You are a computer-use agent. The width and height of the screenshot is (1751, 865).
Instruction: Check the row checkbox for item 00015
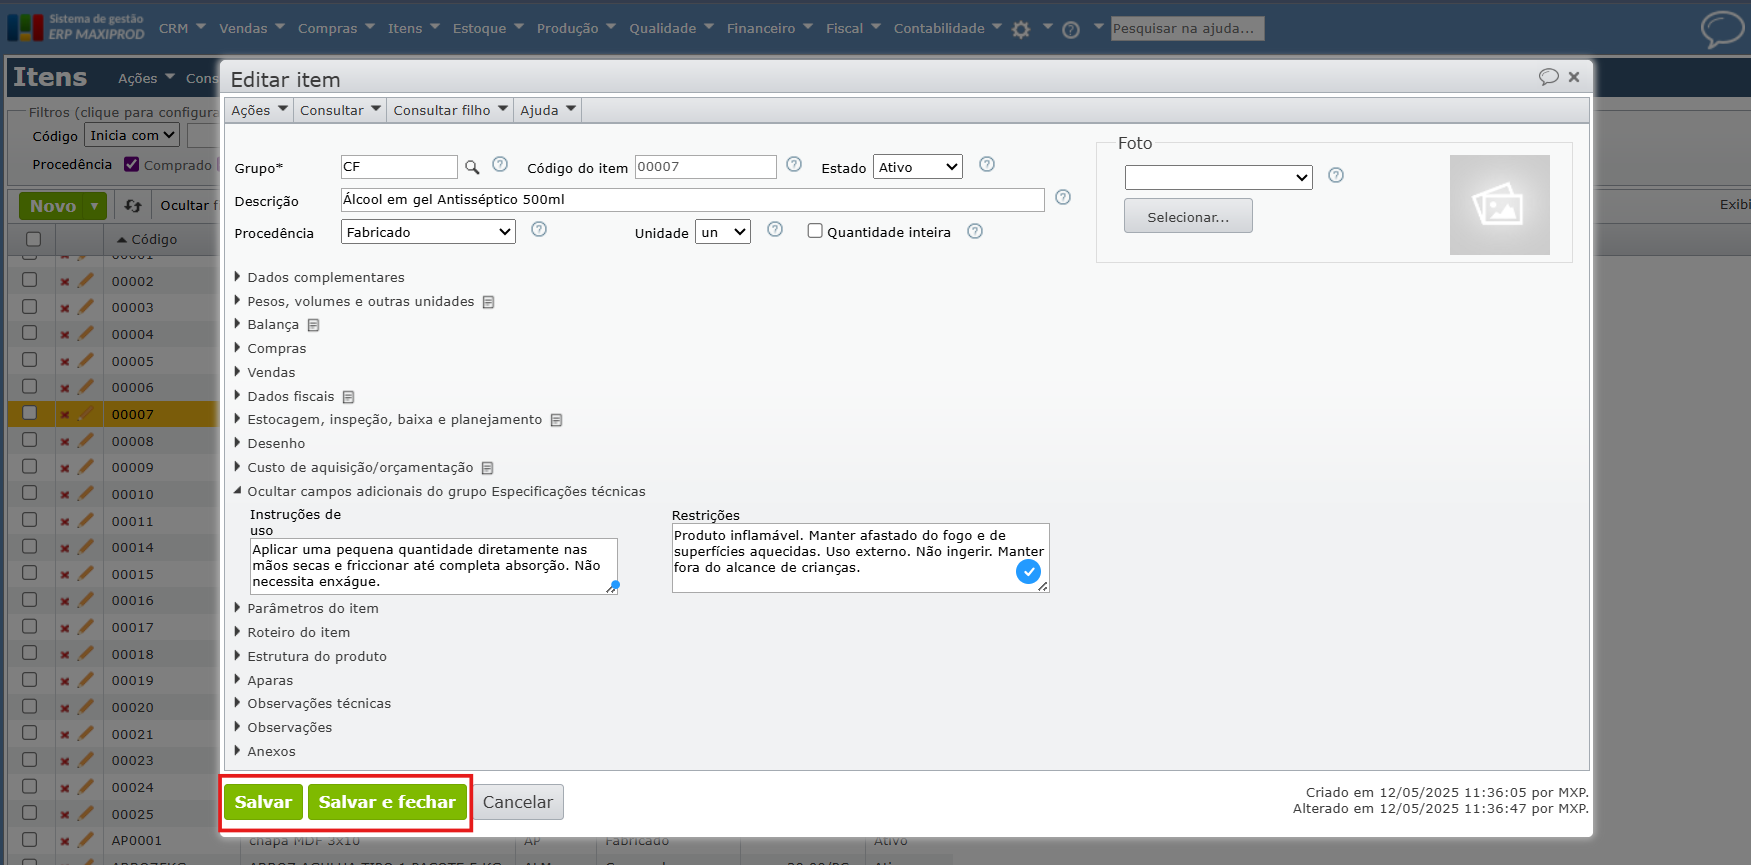point(30,573)
